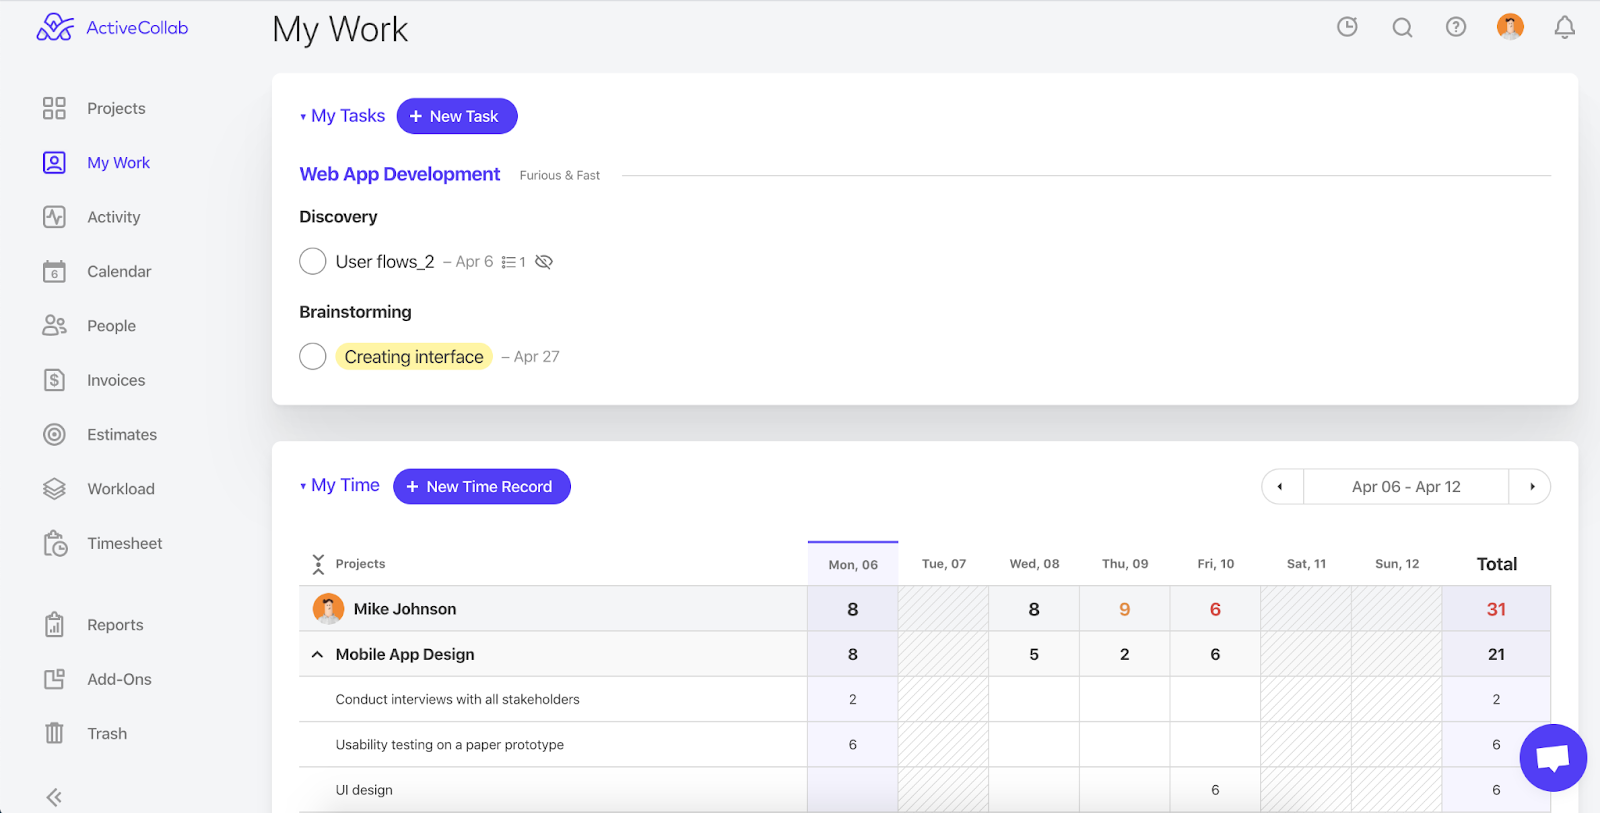Mark User flows_2 task complete

pos(313,262)
